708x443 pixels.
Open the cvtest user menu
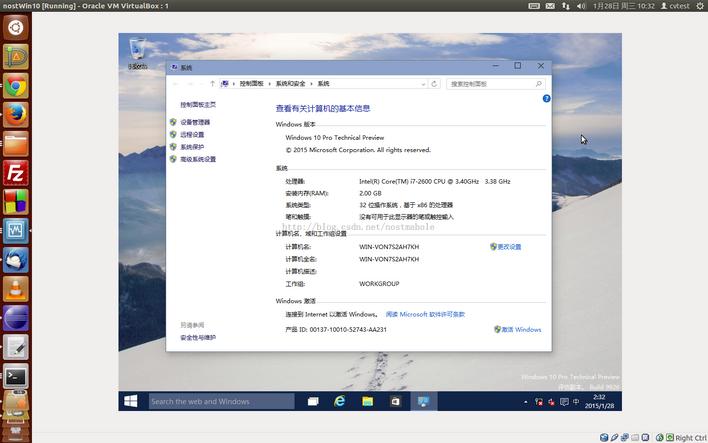click(x=675, y=6)
